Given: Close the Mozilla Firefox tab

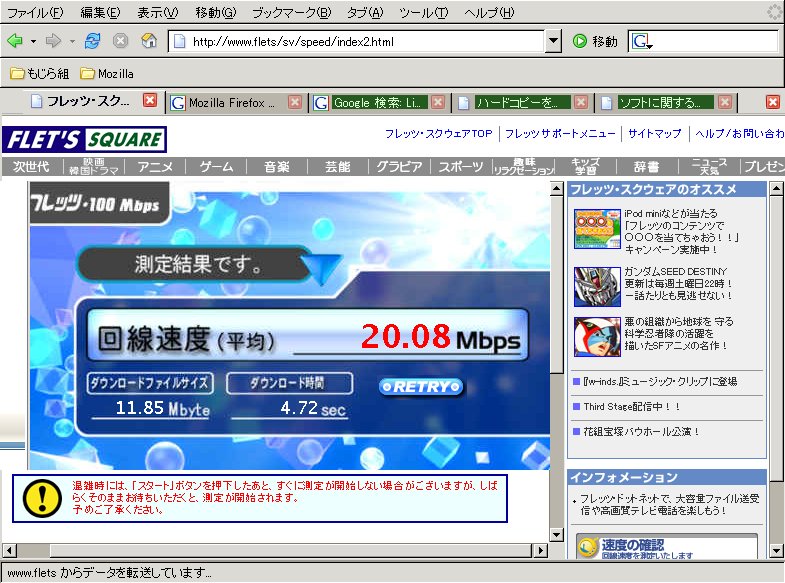Looking at the screenshot, I should [295, 102].
